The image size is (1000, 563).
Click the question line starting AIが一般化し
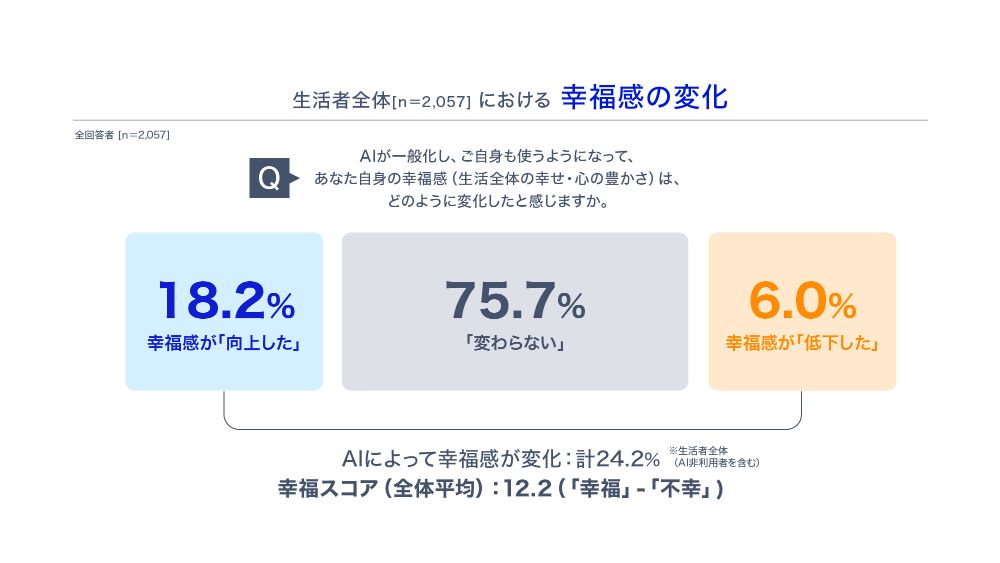[497, 156]
